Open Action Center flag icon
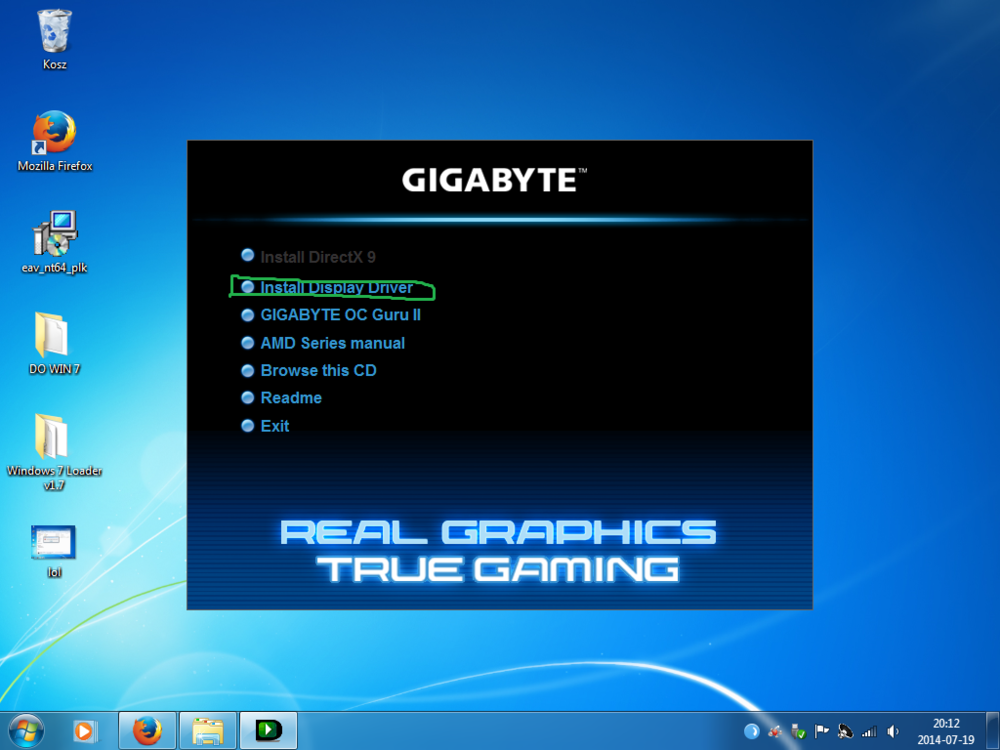1000x750 pixels. coord(821,731)
